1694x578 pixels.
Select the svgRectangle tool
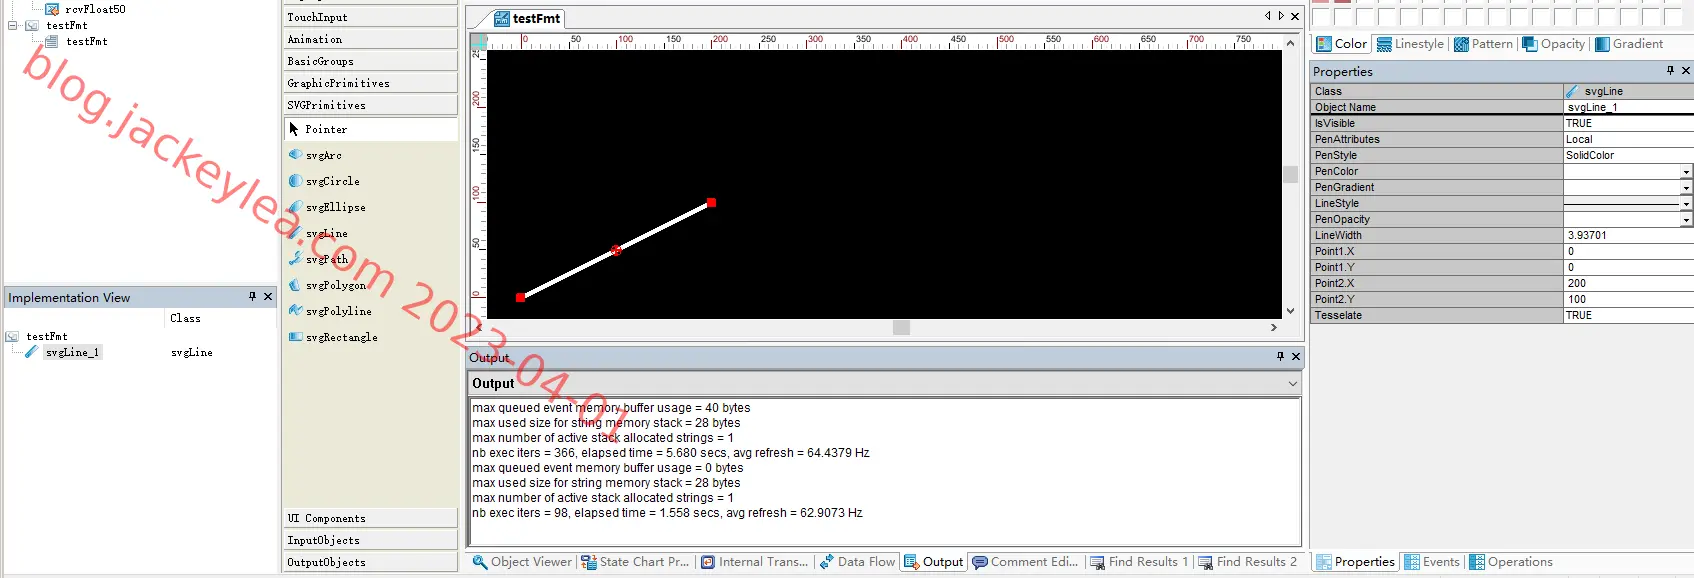click(x=341, y=337)
